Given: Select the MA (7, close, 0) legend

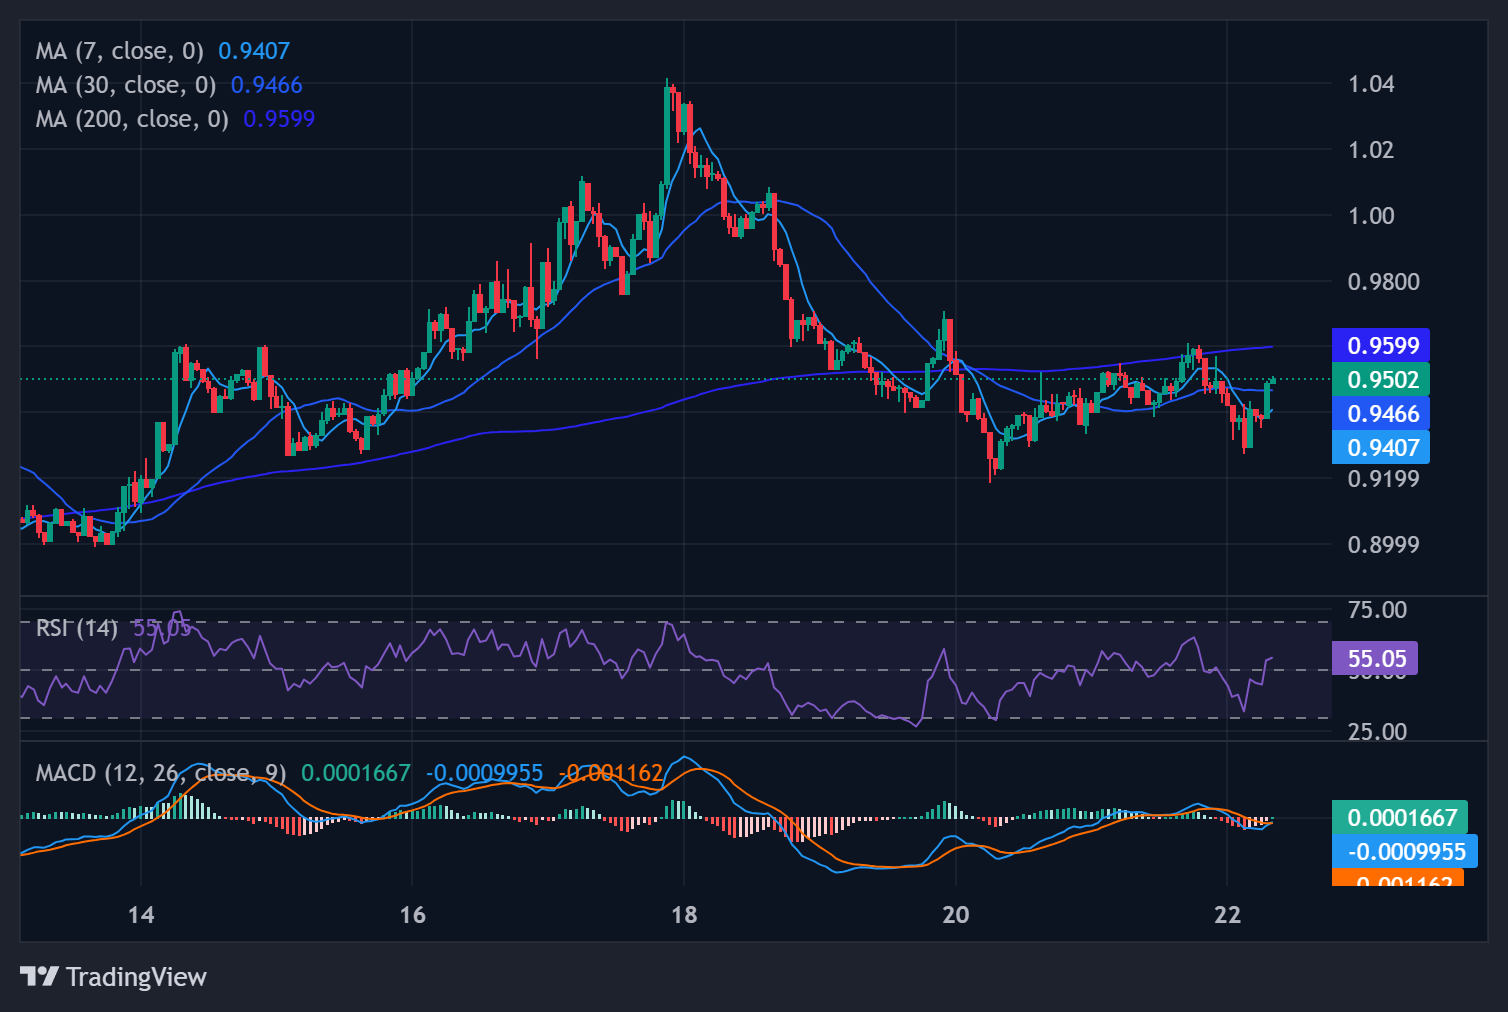Looking at the screenshot, I should click(119, 51).
